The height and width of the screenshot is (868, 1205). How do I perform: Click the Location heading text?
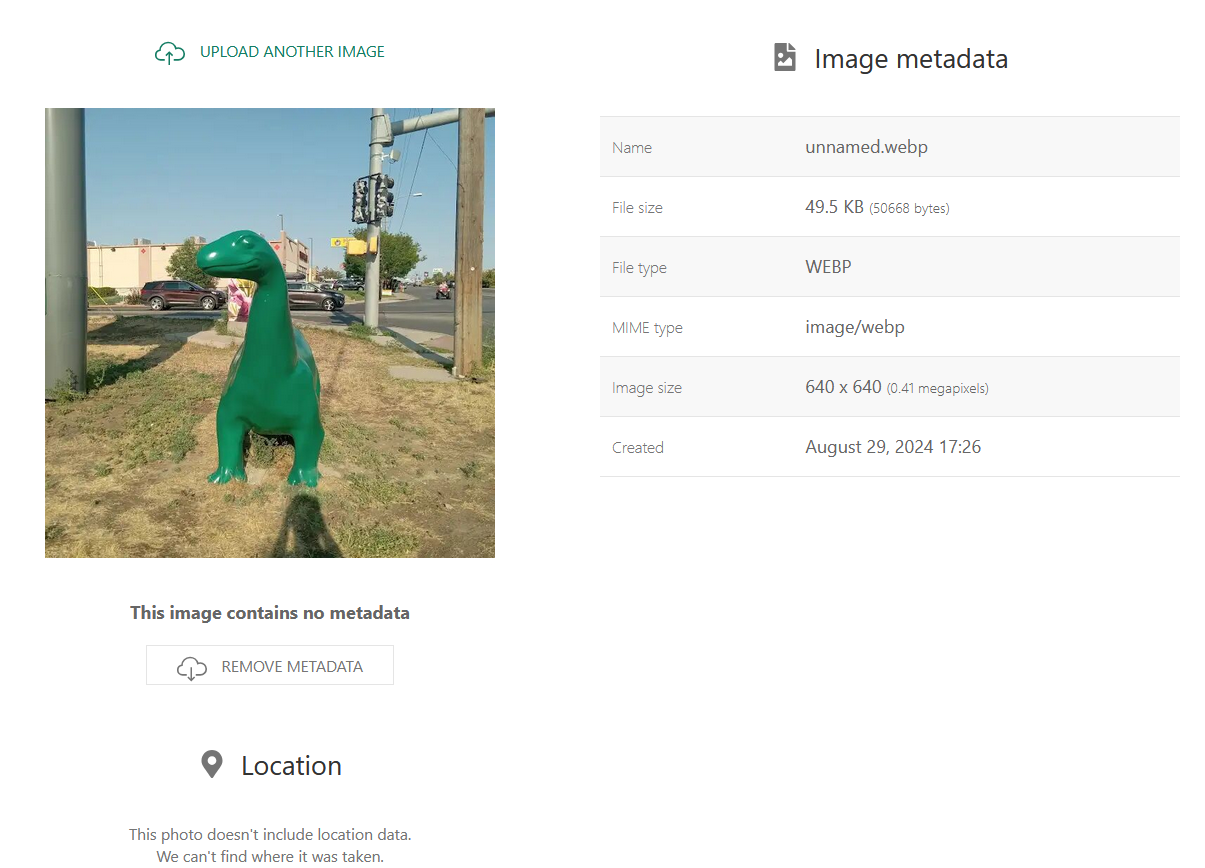(291, 766)
